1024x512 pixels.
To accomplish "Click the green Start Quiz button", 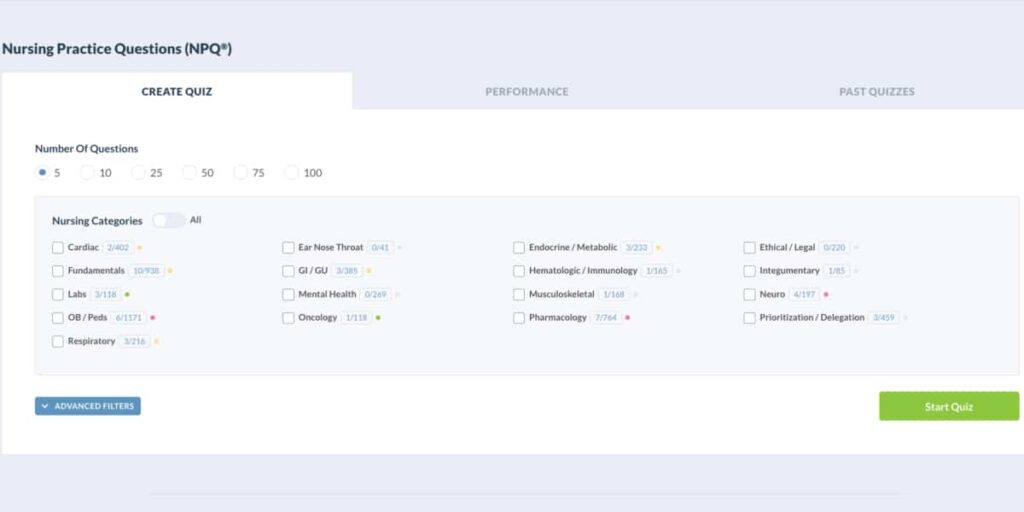I will click(948, 406).
